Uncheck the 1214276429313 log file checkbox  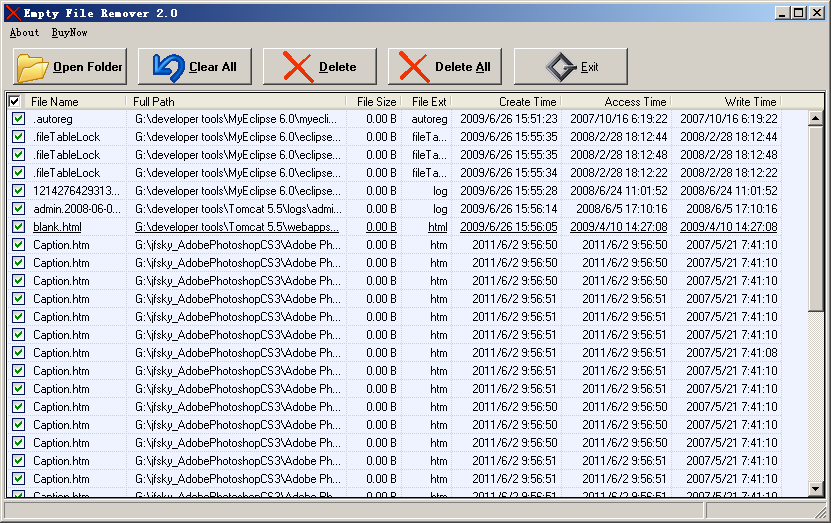tap(19, 191)
